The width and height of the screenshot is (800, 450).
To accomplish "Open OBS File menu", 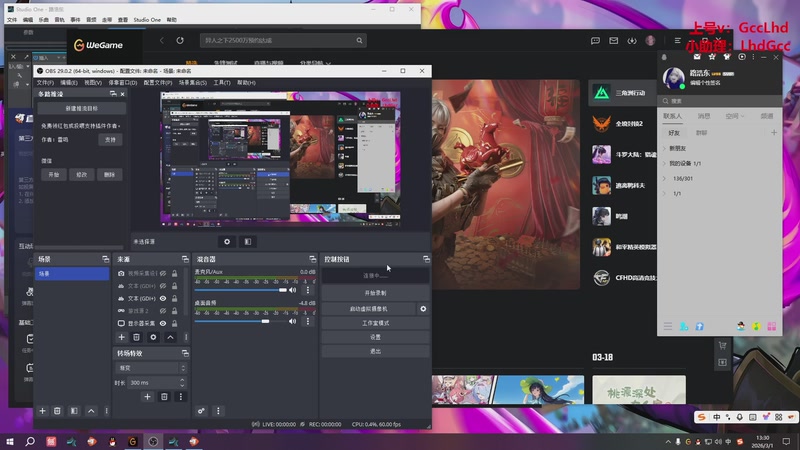I will tap(45, 83).
